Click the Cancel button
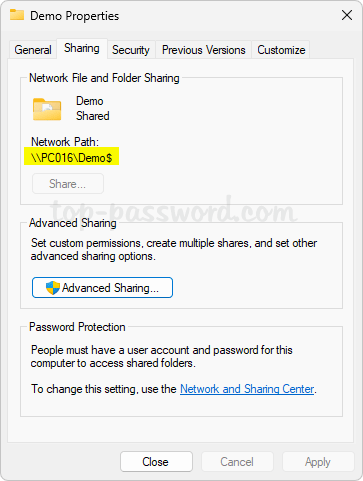This screenshot has height=481, width=363. tap(237, 462)
